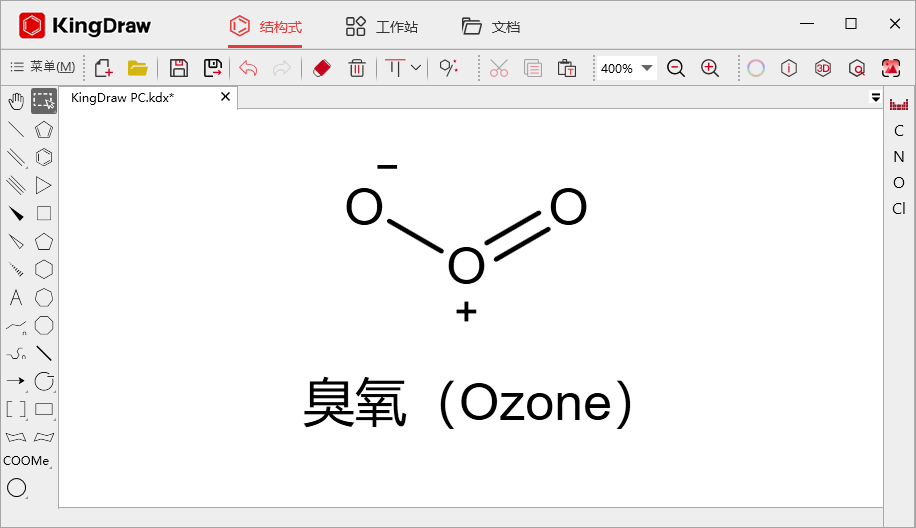The height and width of the screenshot is (528, 916).
Task: Open the 菜单(M) menu
Action: coord(43,67)
